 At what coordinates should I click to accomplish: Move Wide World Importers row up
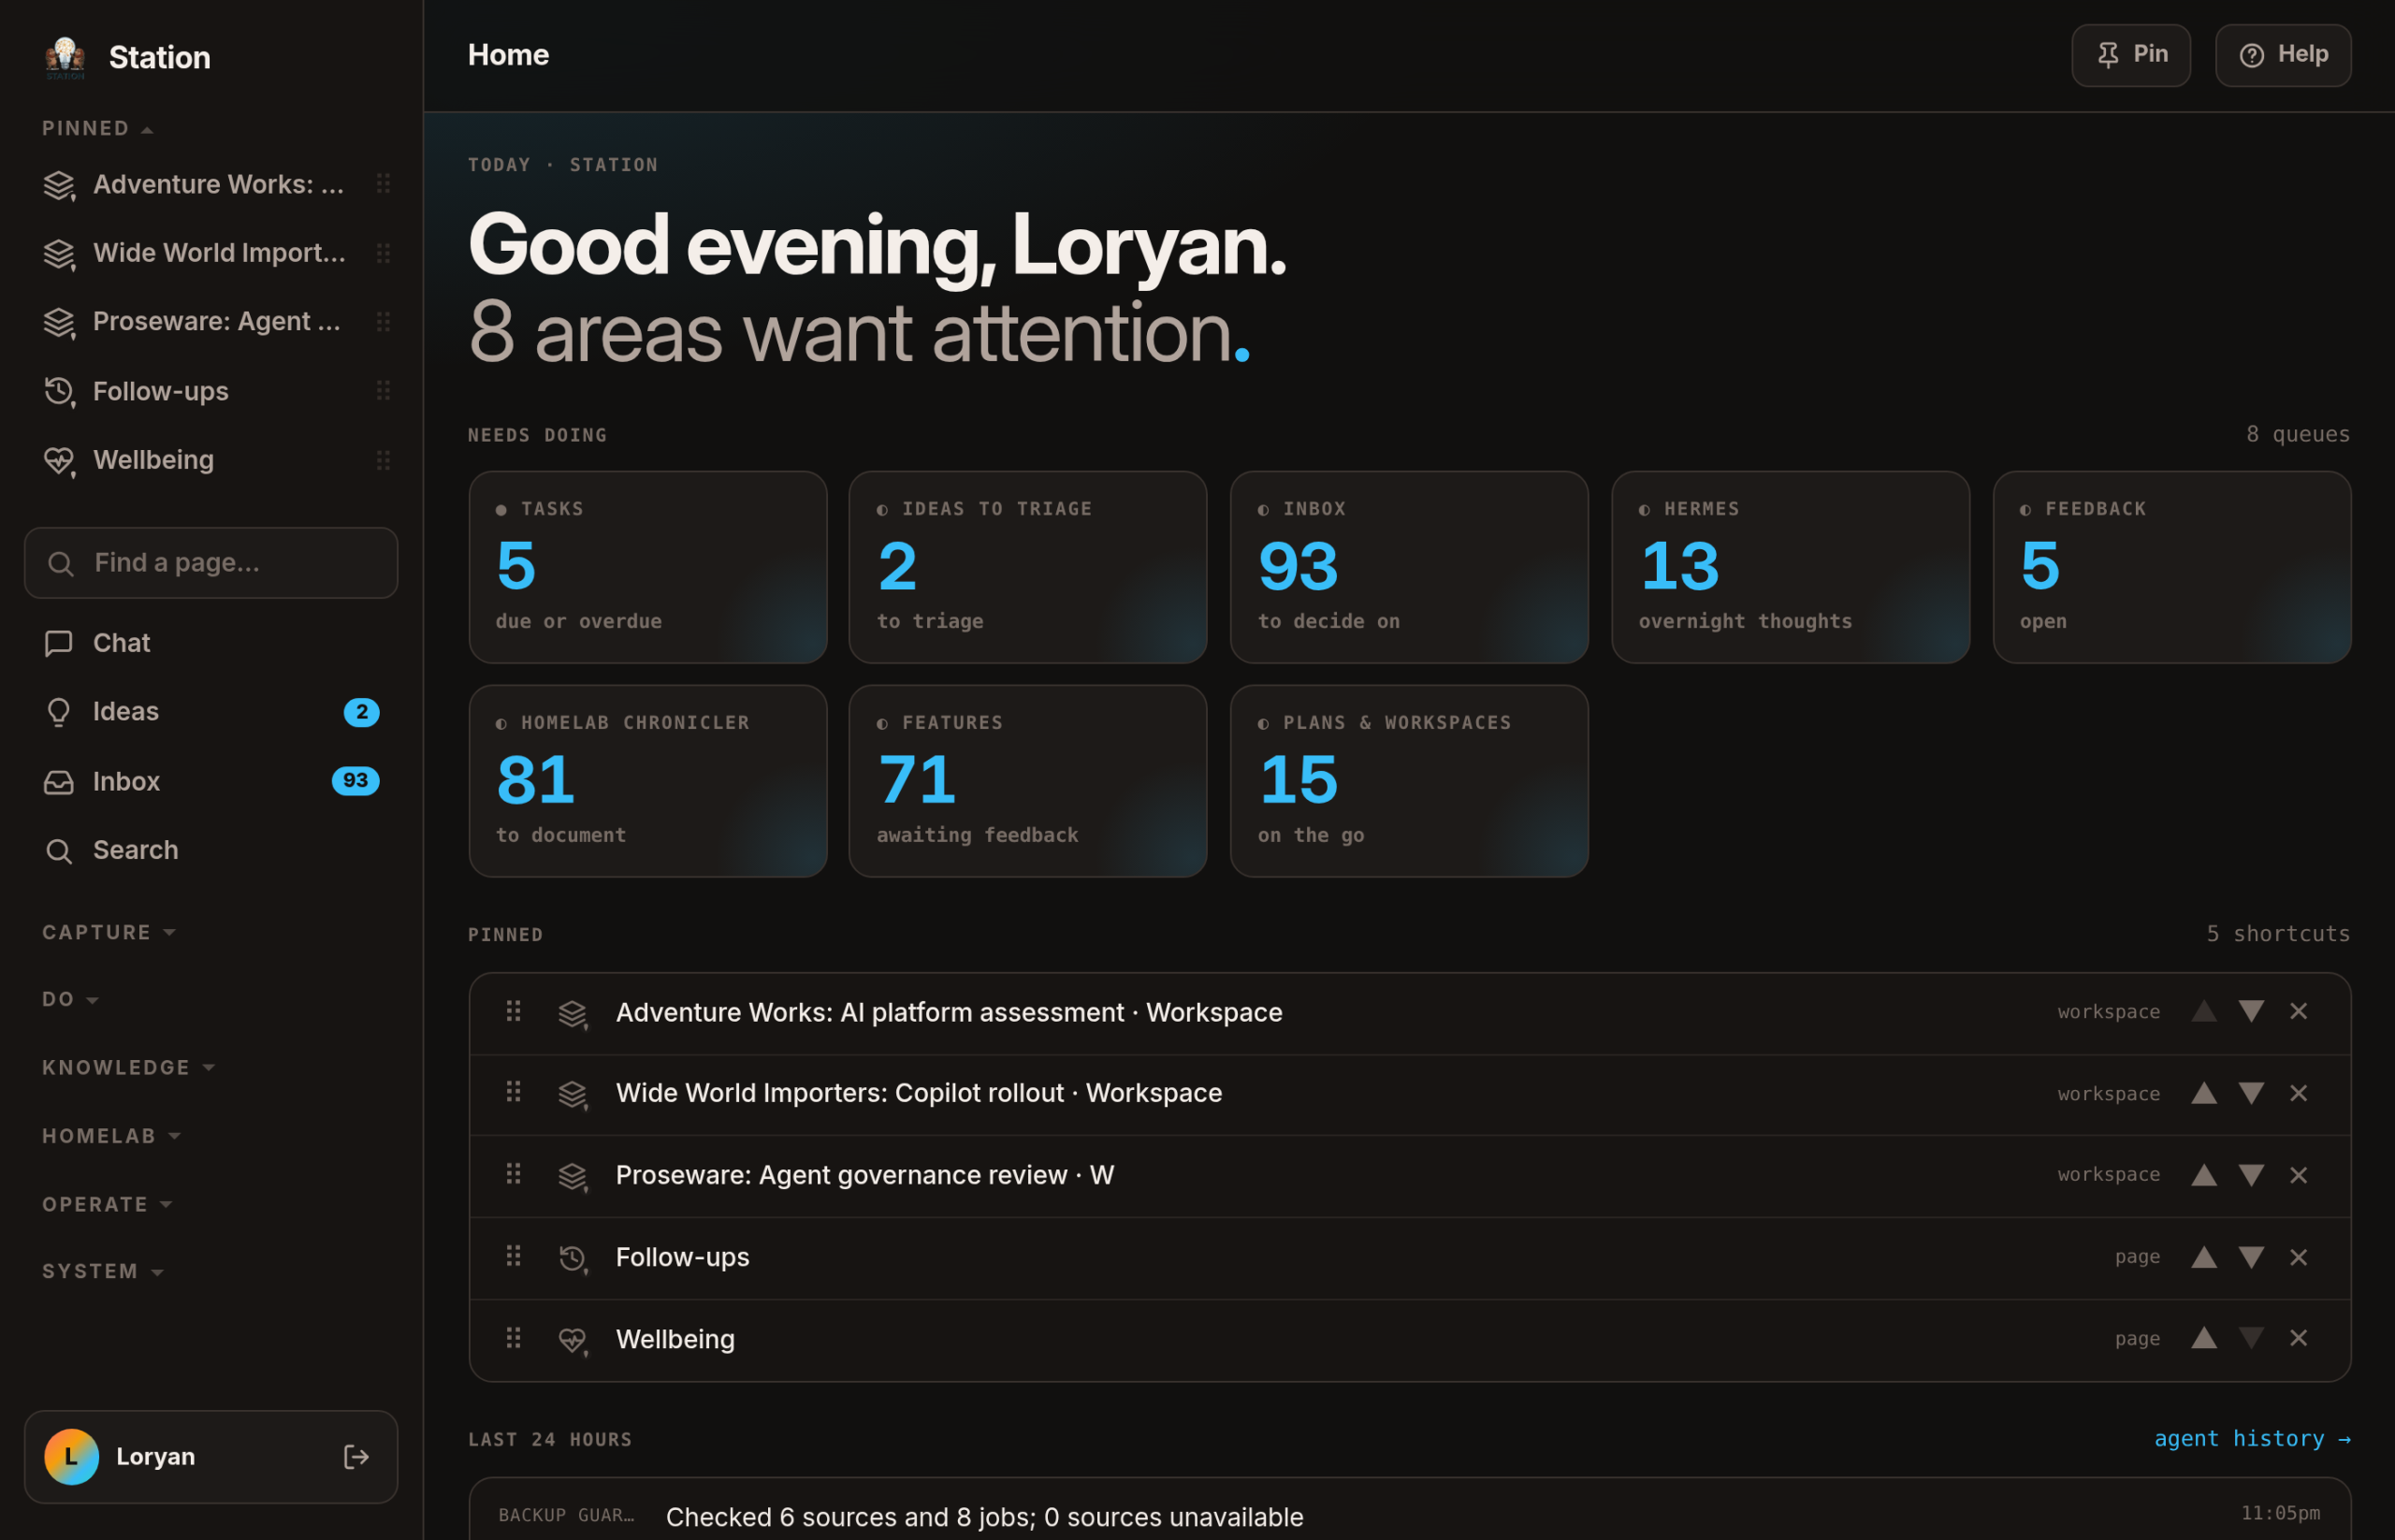tap(2204, 1093)
